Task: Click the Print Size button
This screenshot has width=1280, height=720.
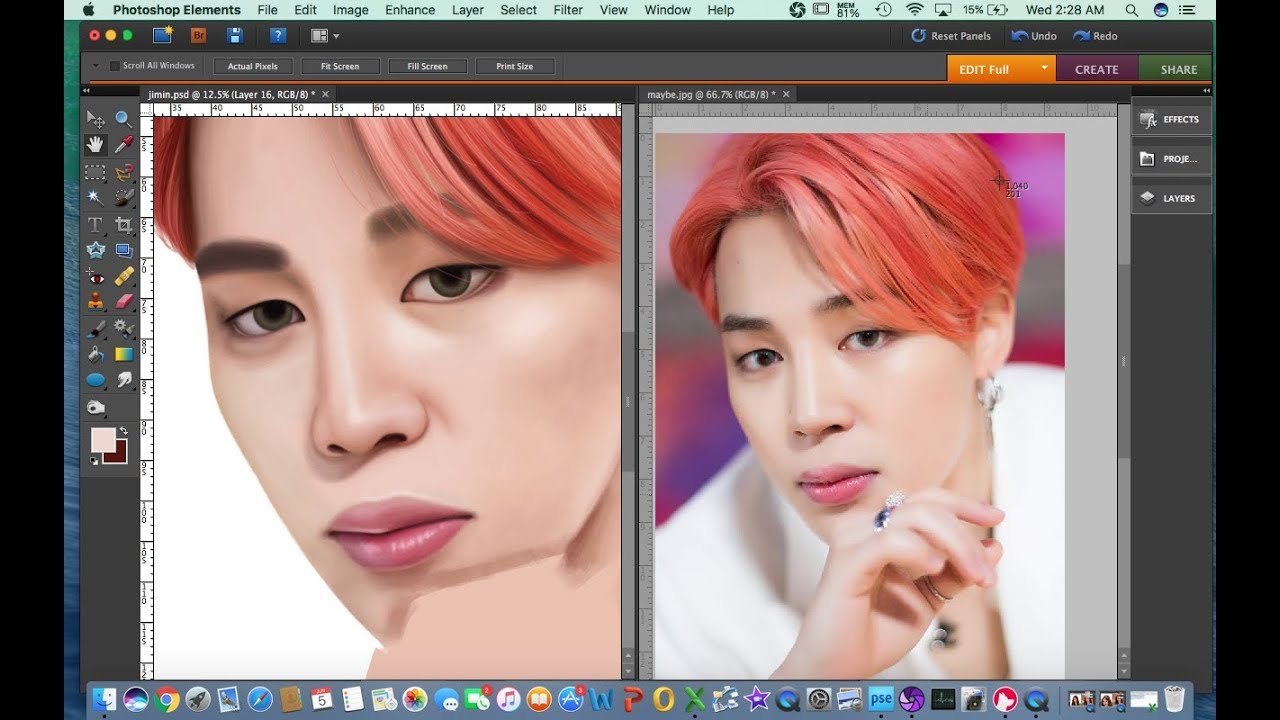Action: (x=514, y=66)
